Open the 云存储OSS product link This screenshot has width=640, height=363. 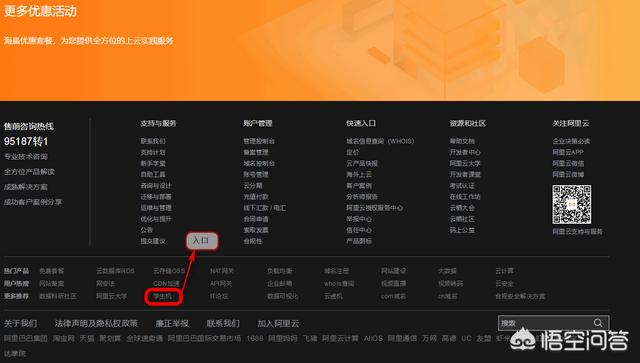click(x=169, y=271)
